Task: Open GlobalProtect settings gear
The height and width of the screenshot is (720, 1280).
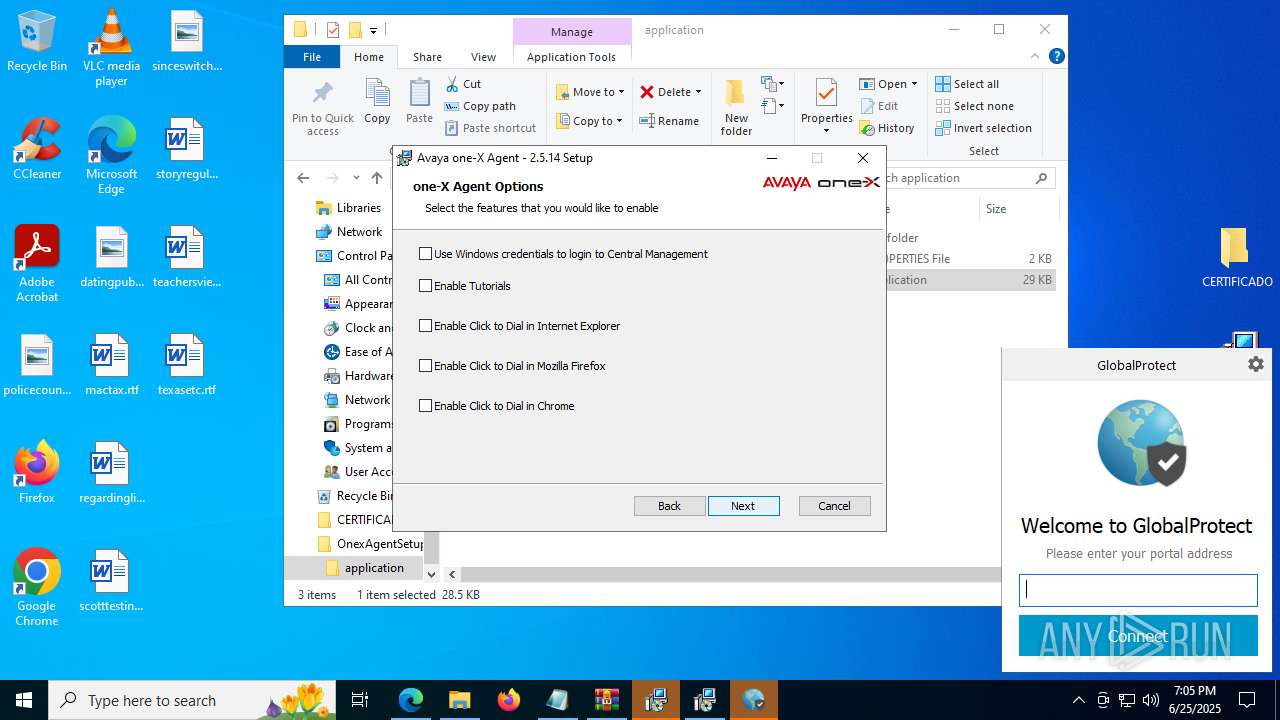Action: 1256,365
